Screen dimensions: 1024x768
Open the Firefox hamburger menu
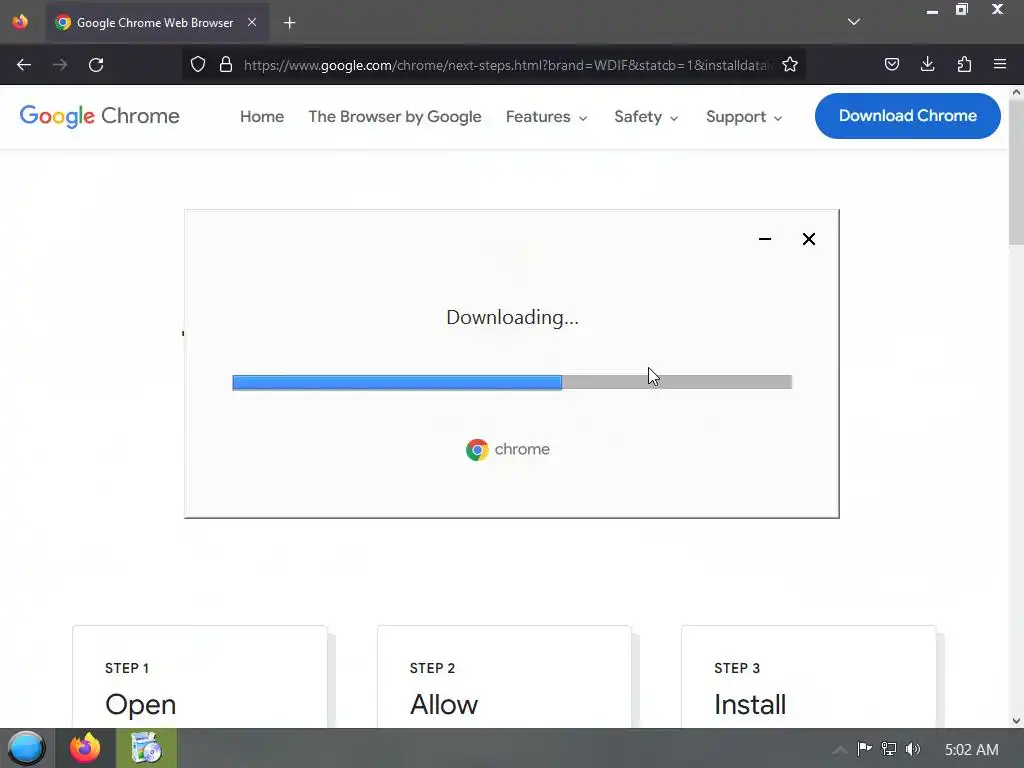[x=1000, y=64]
